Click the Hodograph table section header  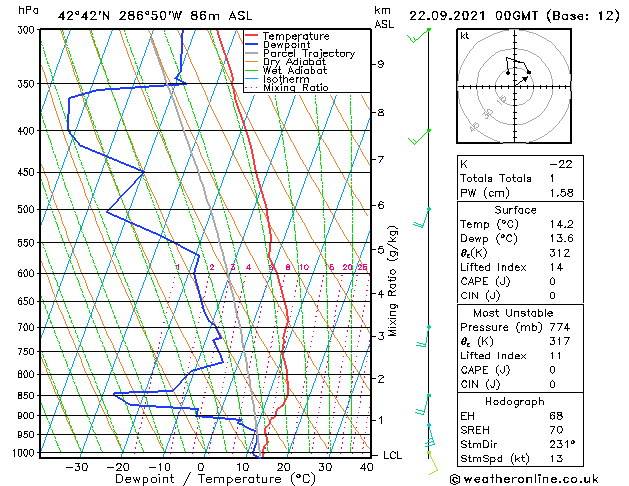515,402
